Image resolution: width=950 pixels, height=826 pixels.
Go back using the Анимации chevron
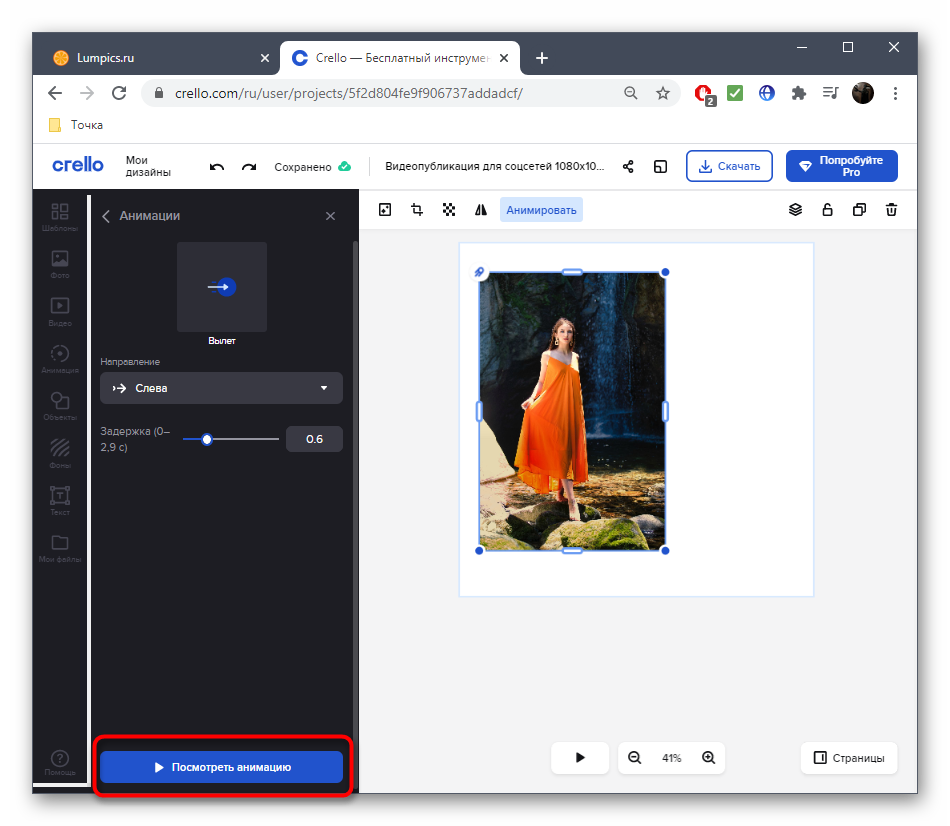pos(106,216)
